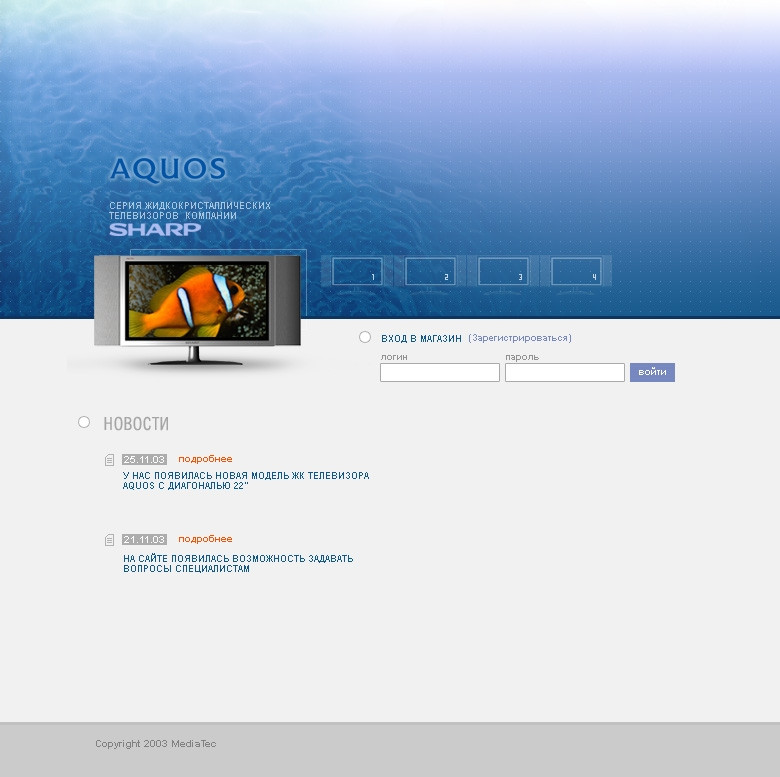Submit login with the войти button
780x777 pixels.
click(x=652, y=373)
